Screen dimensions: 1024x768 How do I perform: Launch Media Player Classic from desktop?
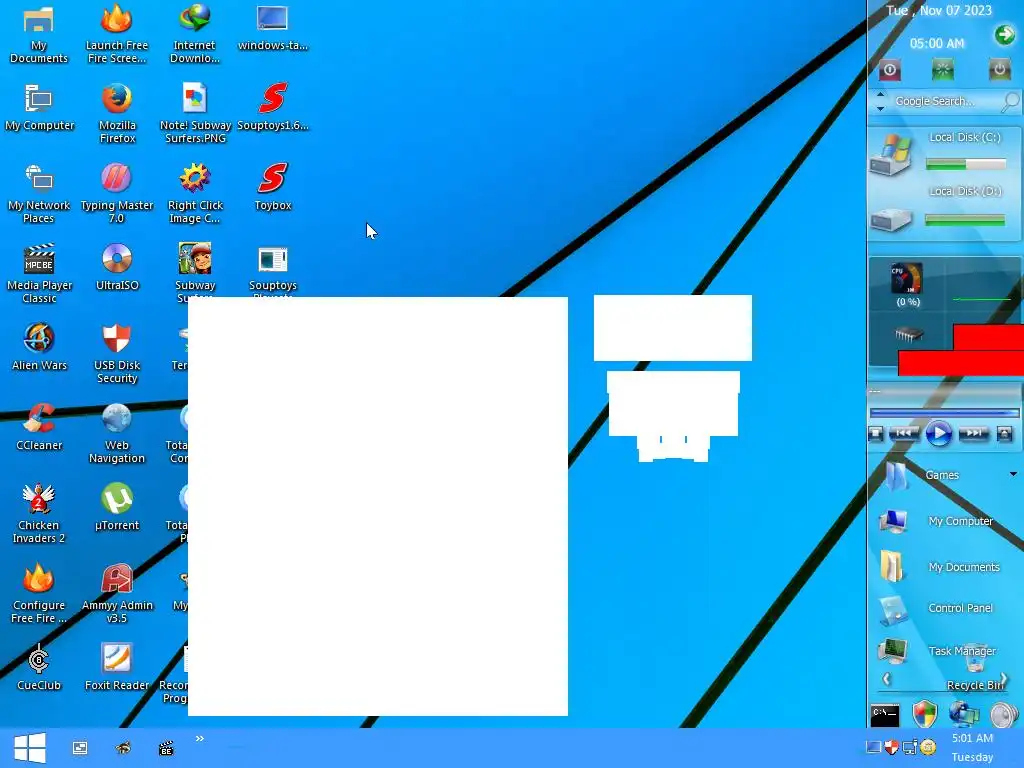point(39,274)
